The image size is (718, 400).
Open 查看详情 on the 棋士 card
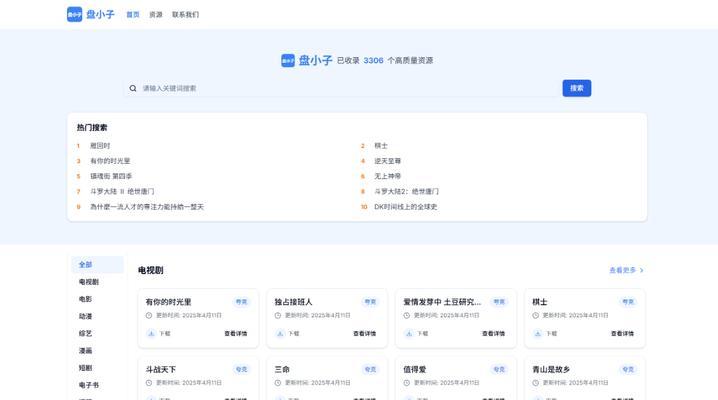click(622, 334)
